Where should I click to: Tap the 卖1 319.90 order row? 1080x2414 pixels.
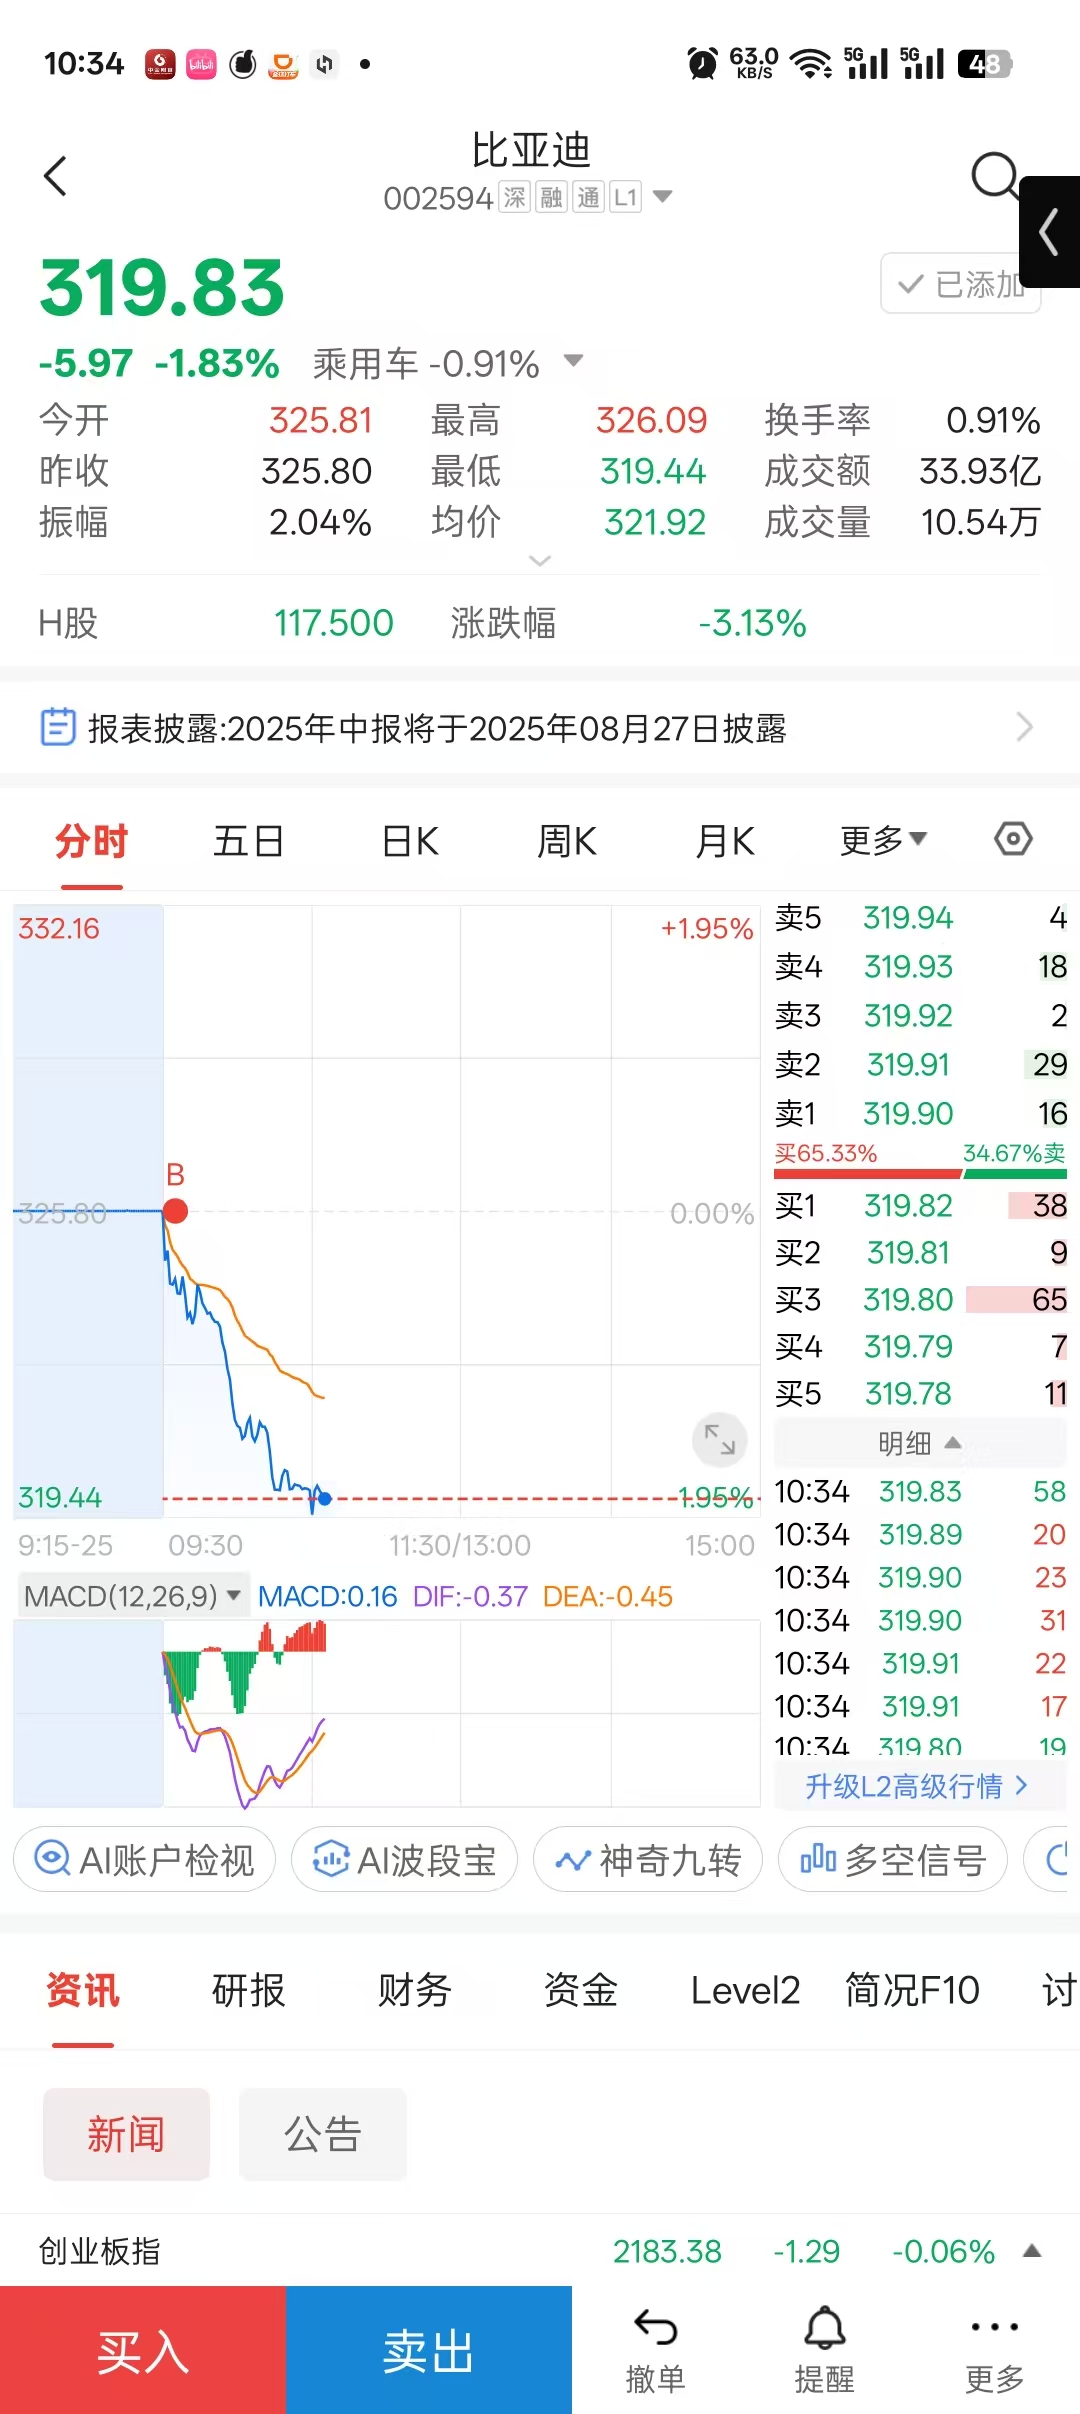click(x=920, y=1113)
